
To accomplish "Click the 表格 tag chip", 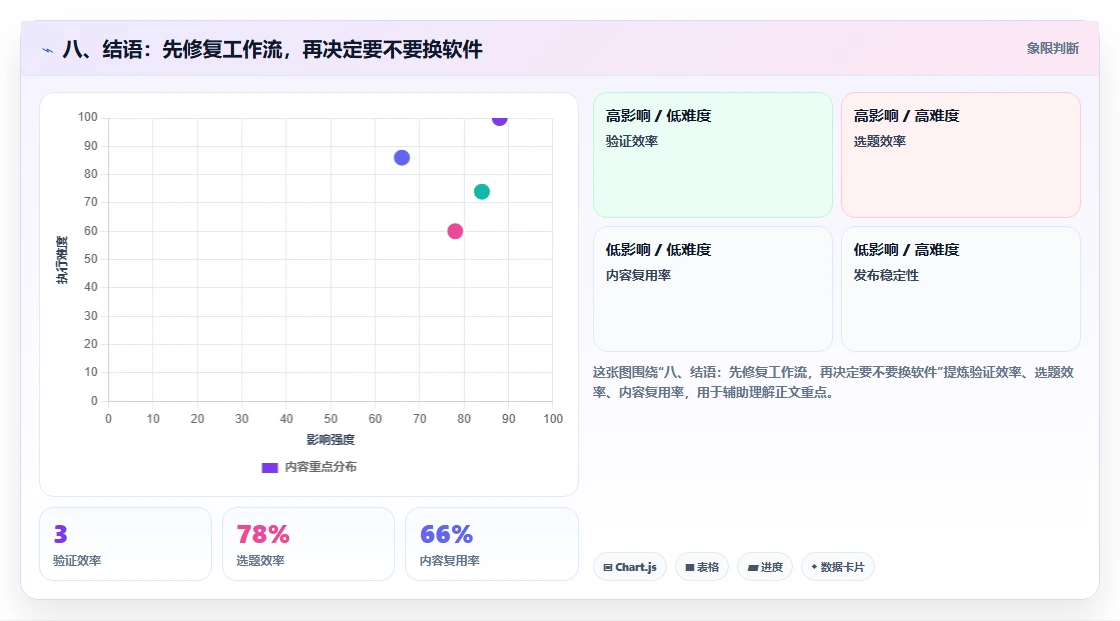I will [x=702, y=567].
